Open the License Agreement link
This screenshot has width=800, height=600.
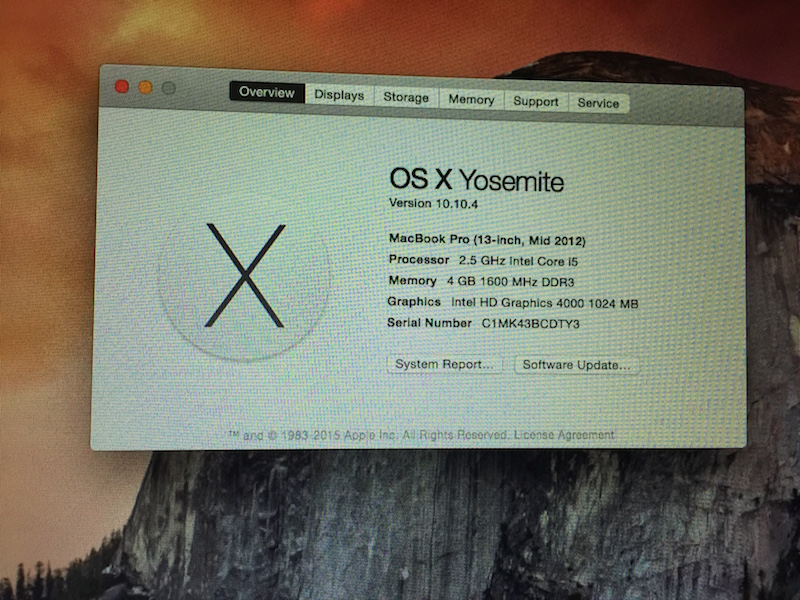click(564, 435)
